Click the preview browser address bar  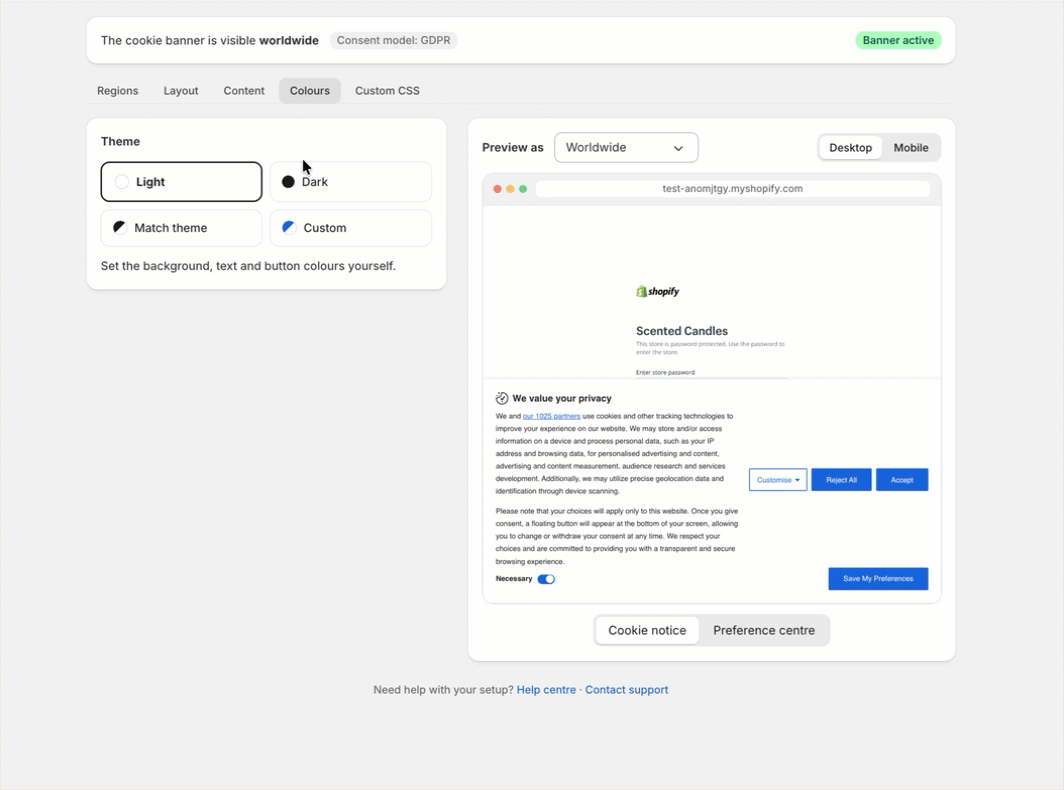[x=733, y=189]
